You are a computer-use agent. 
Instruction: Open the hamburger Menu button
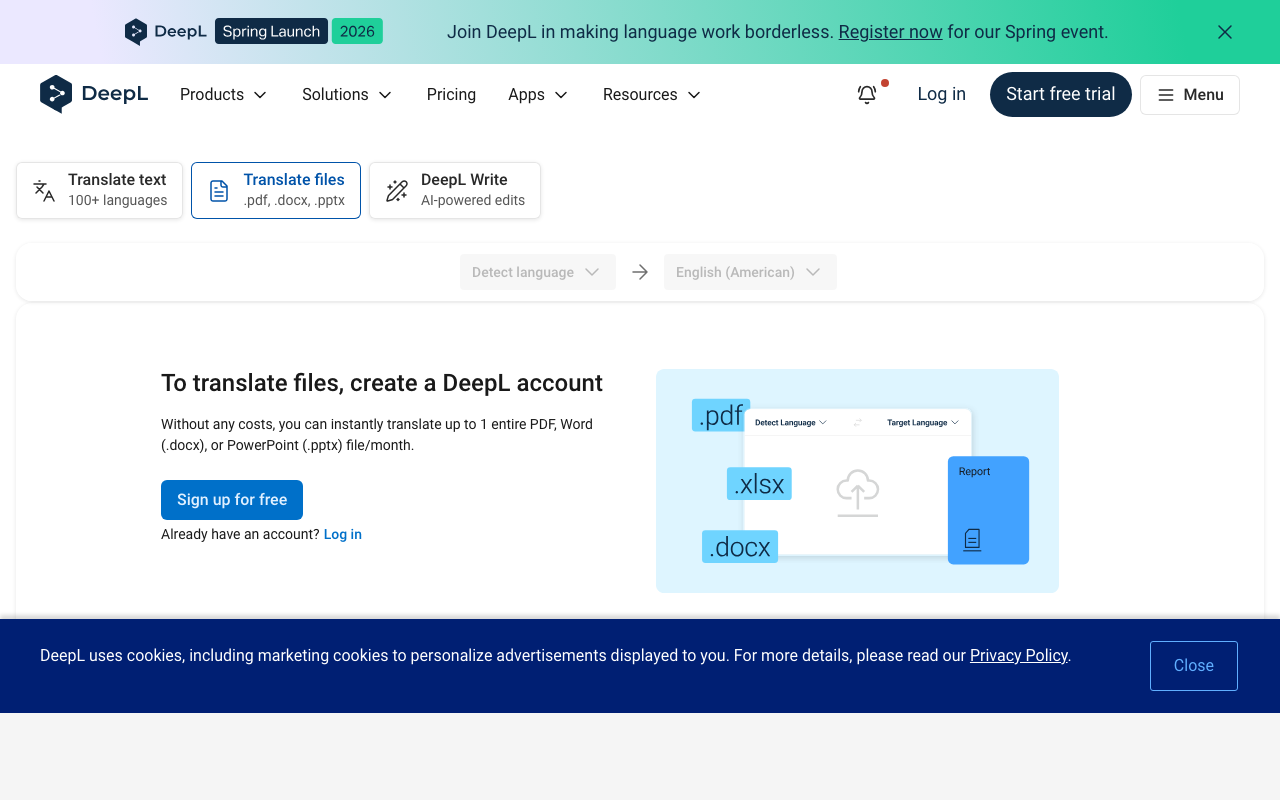click(x=1190, y=95)
